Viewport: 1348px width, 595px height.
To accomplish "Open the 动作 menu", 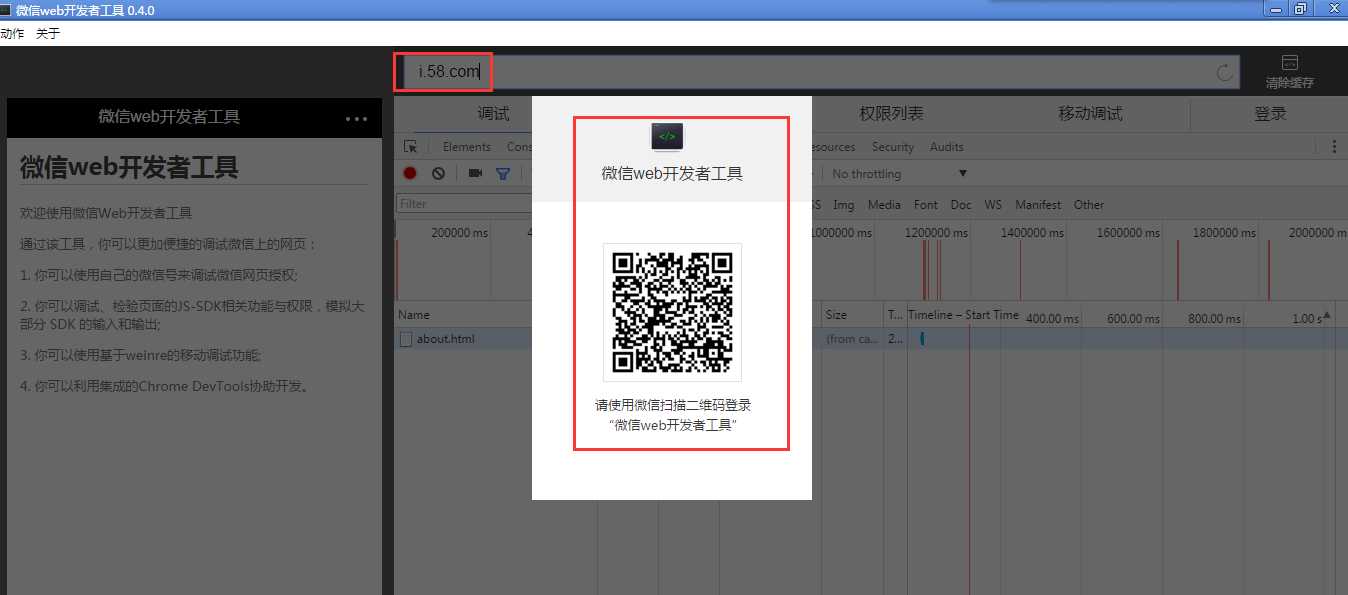I will (12, 33).
